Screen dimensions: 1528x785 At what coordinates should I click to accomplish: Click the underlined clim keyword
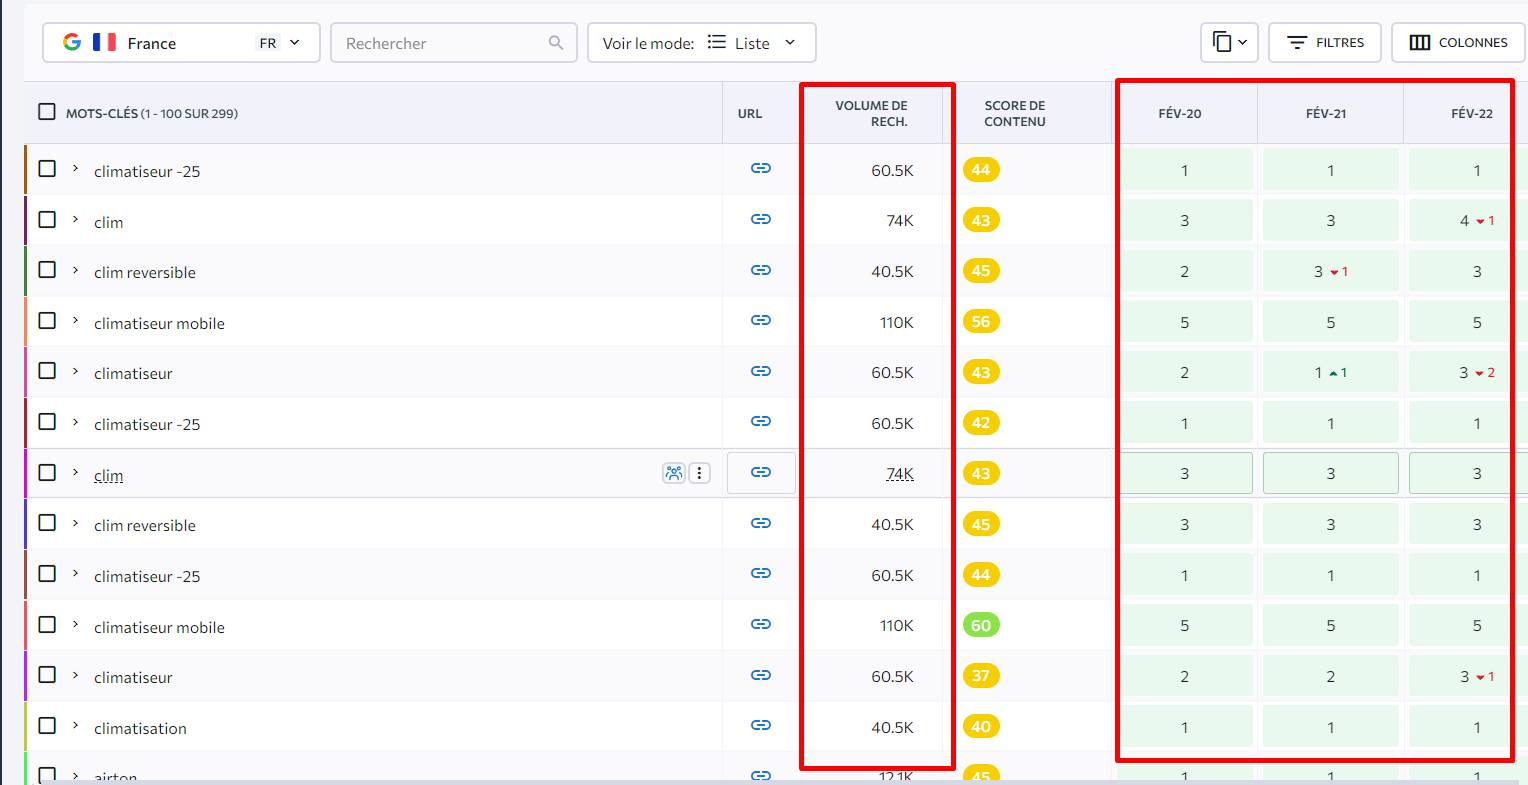coord(109,476)
